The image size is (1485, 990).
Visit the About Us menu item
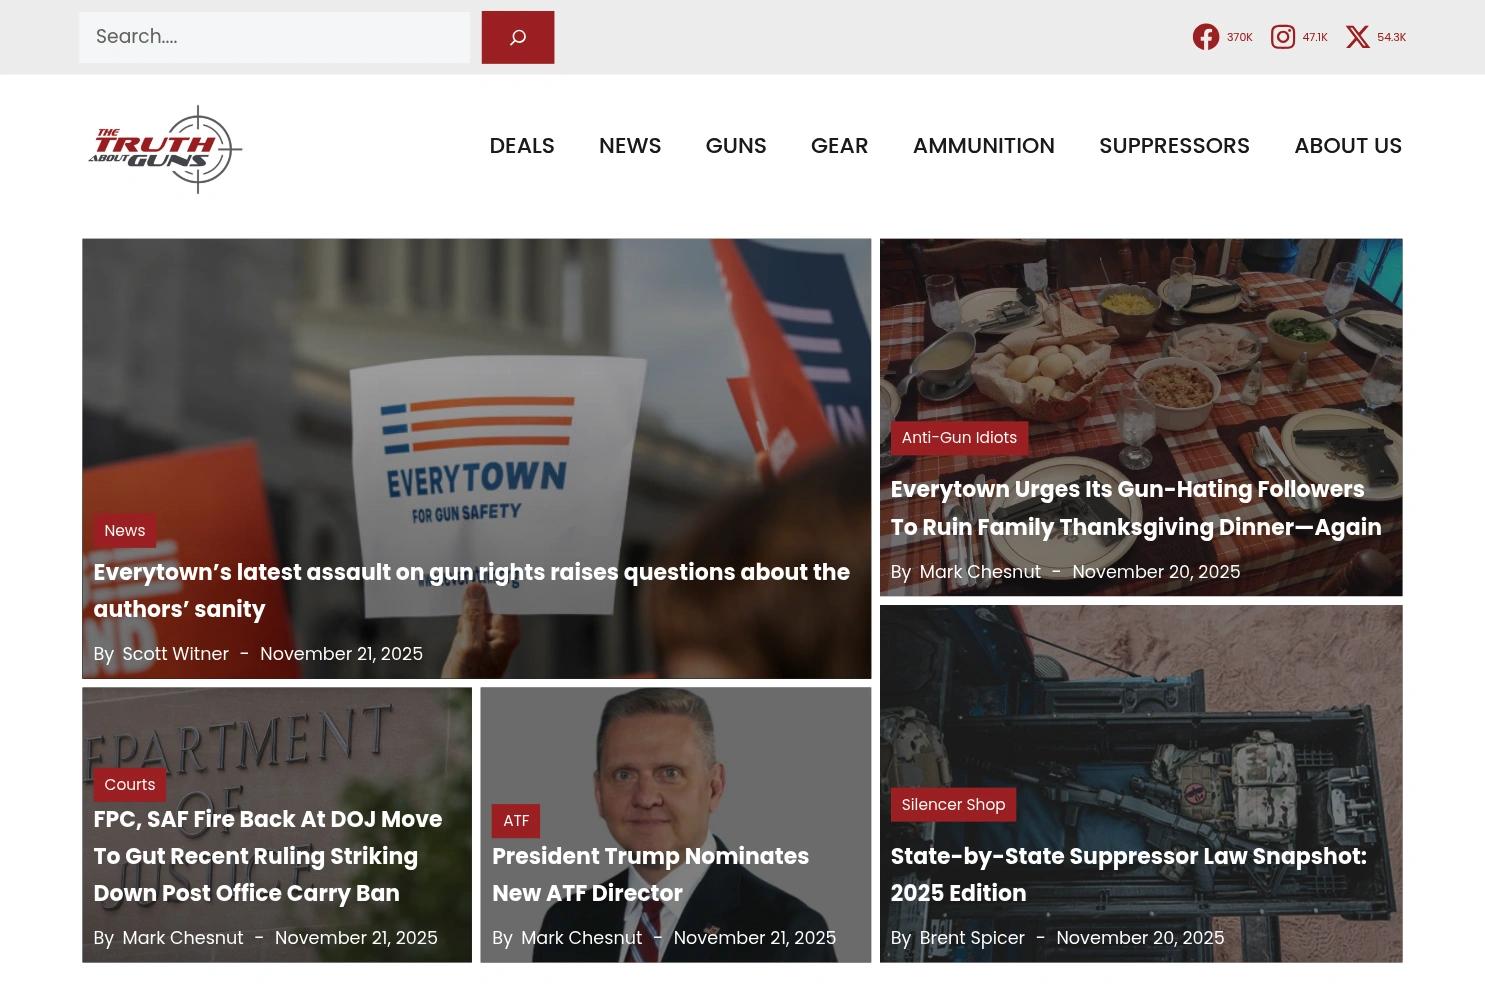coord(1348,146)
